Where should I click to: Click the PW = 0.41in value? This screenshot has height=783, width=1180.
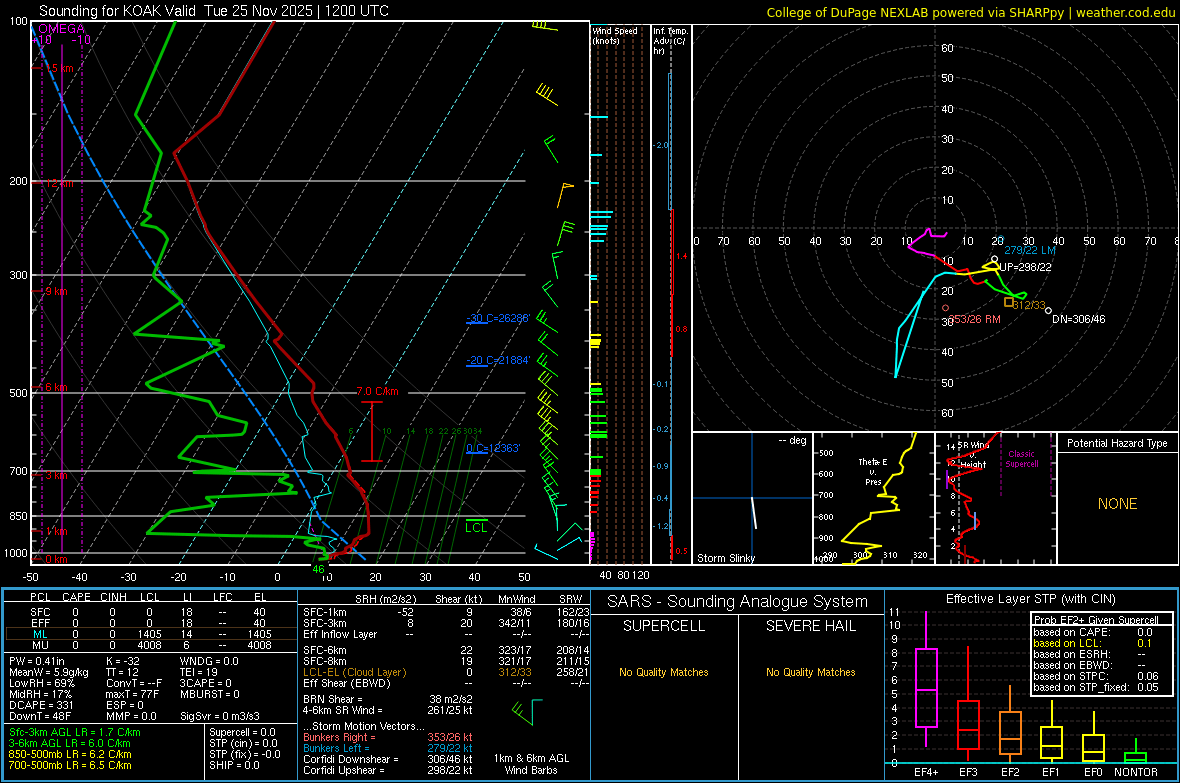coord(37,661)
